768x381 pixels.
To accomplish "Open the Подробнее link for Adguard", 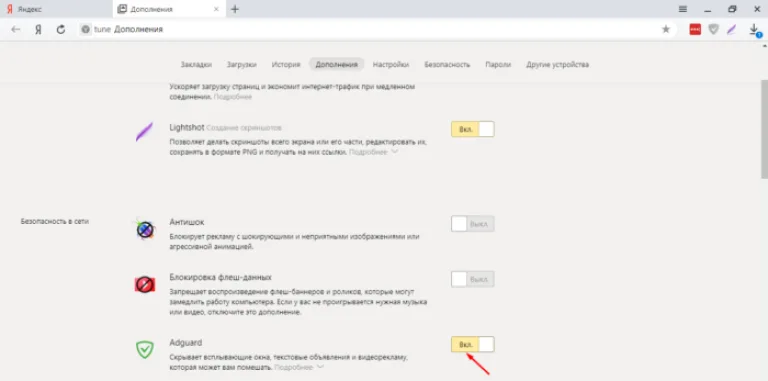I will tap(293, 367).
